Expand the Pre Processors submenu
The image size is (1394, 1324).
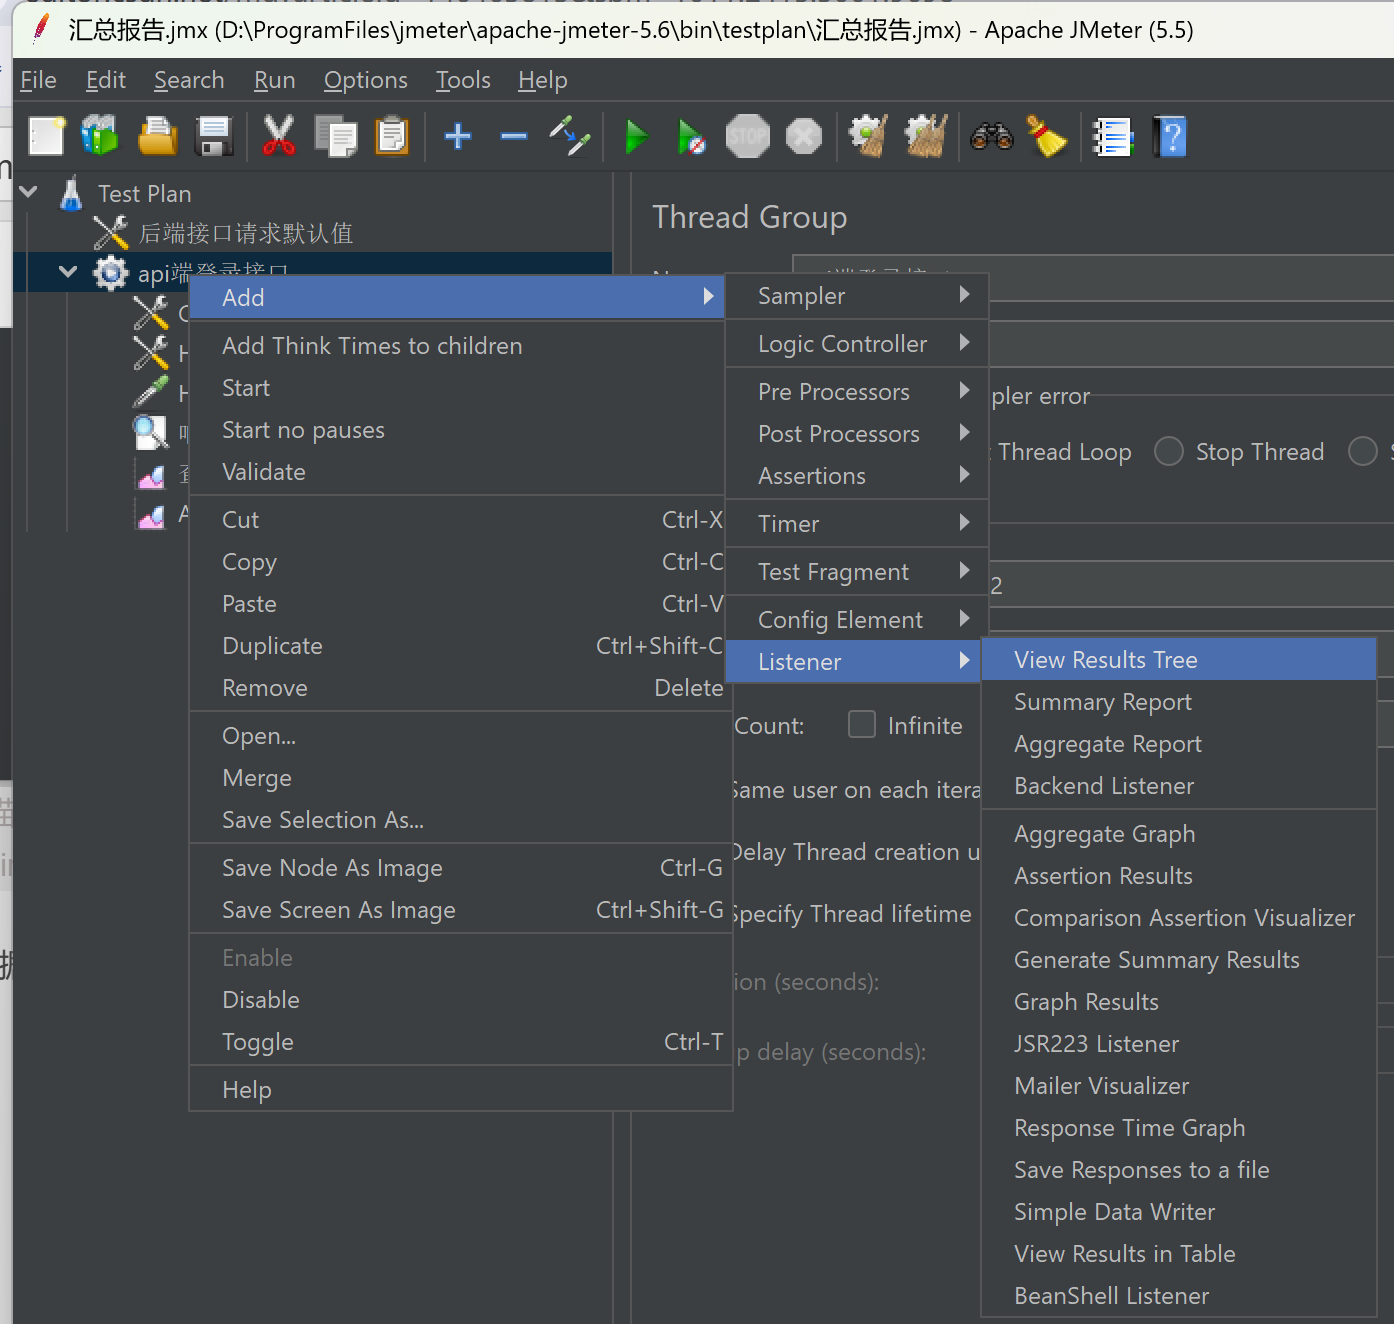857,392
